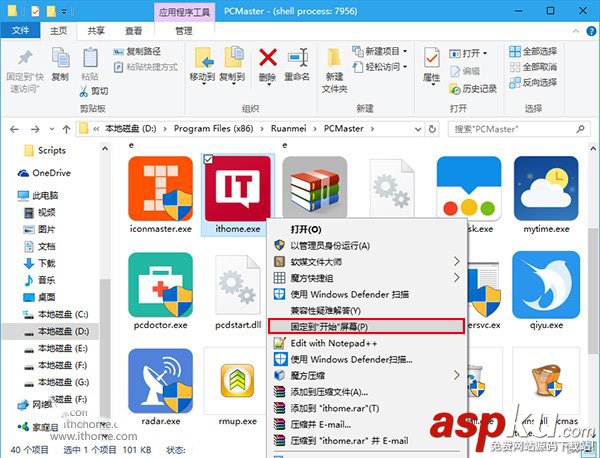Click the Select All ribbon button
This screenshot has width=600, height=458.
tap(533, 51)
